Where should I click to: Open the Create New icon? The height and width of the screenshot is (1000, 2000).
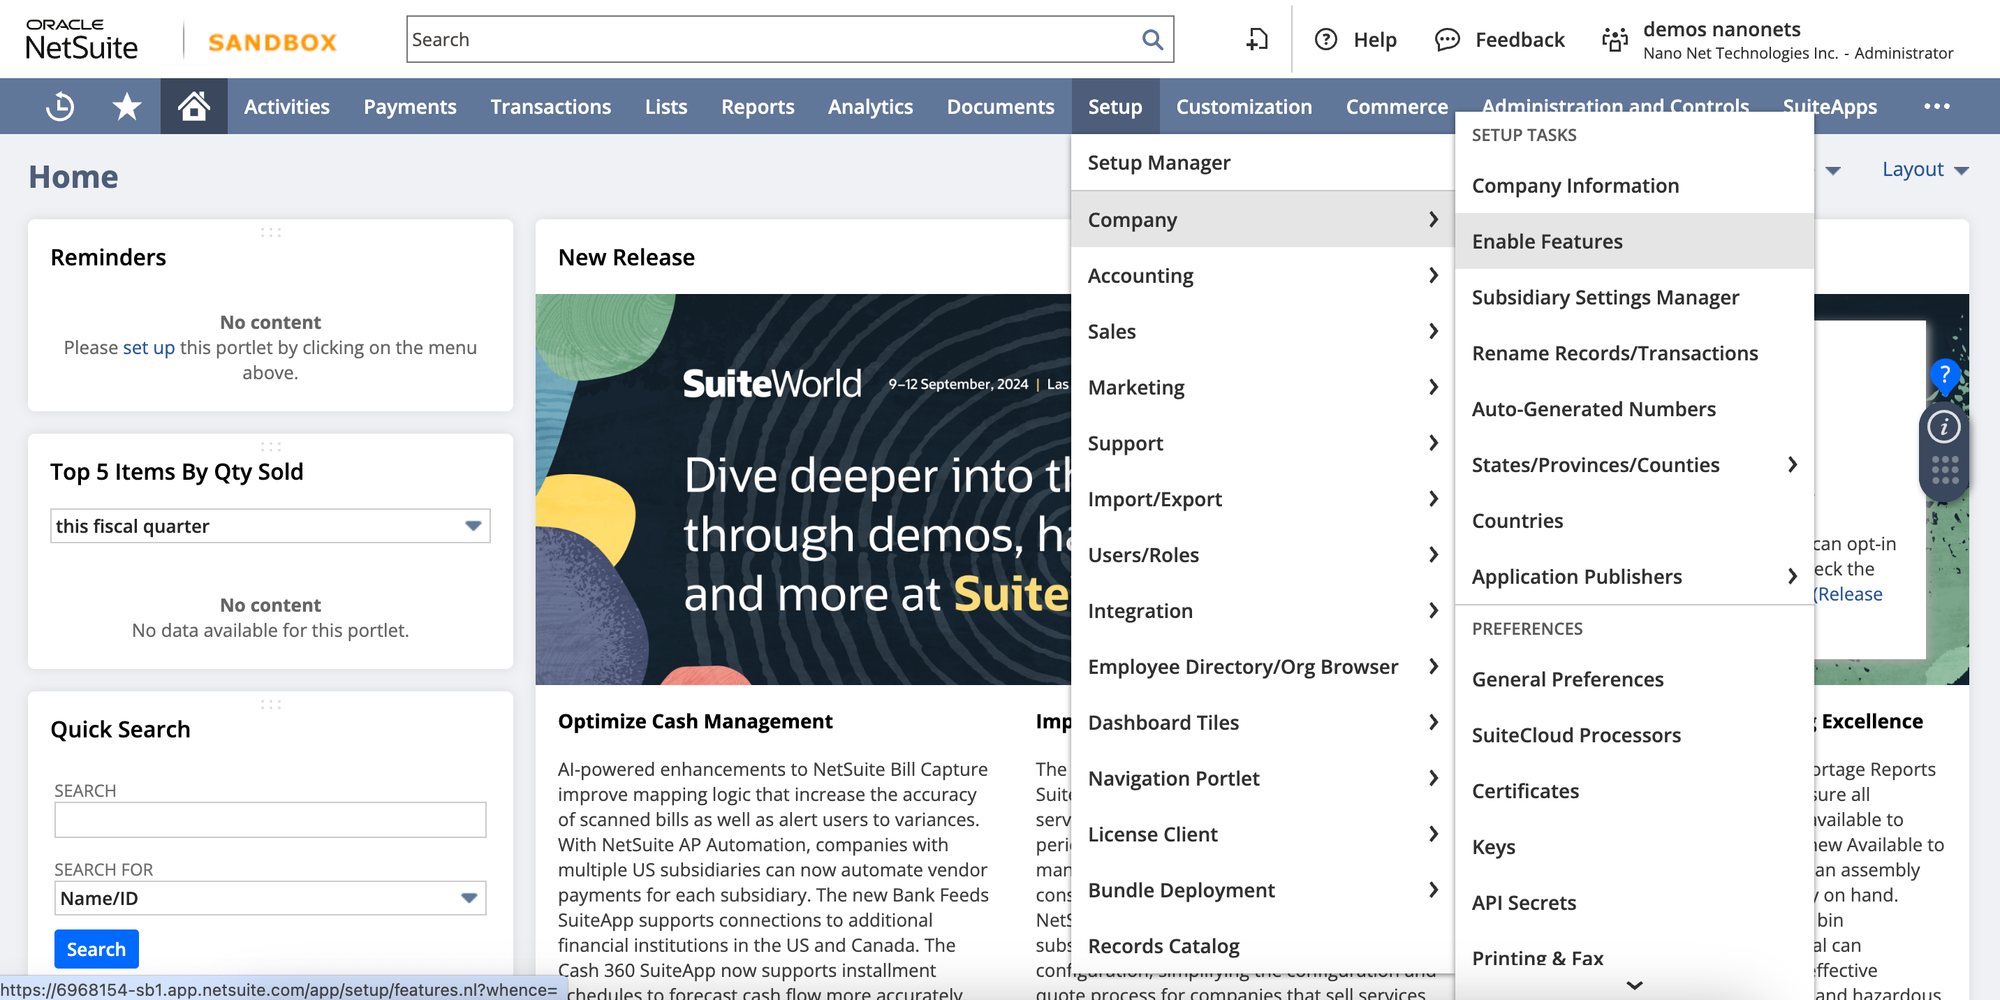tap(1257, 40)
